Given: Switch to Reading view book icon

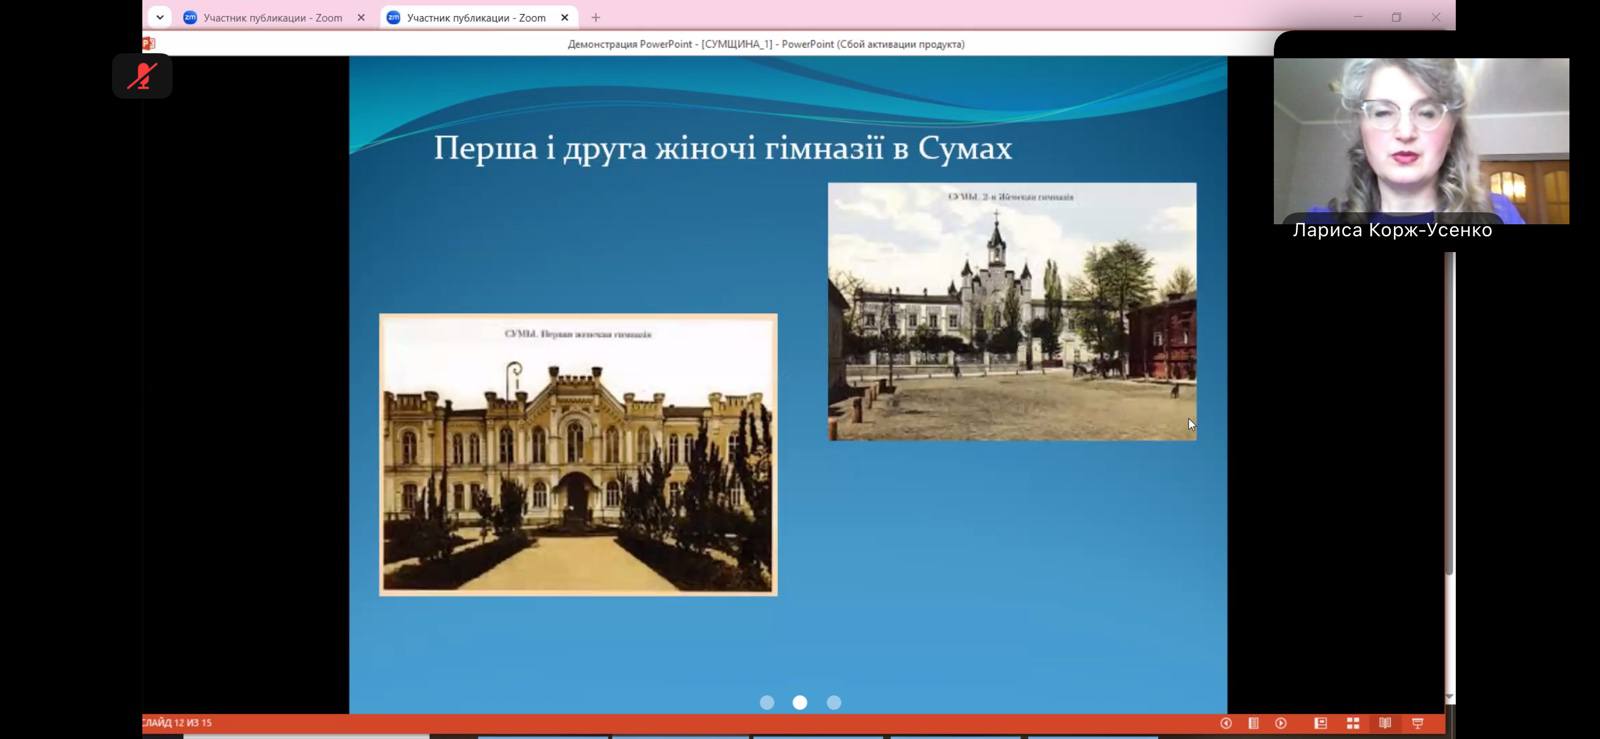Looking at the screenshot, I should pyautogui.click(x=1385, y=723).
